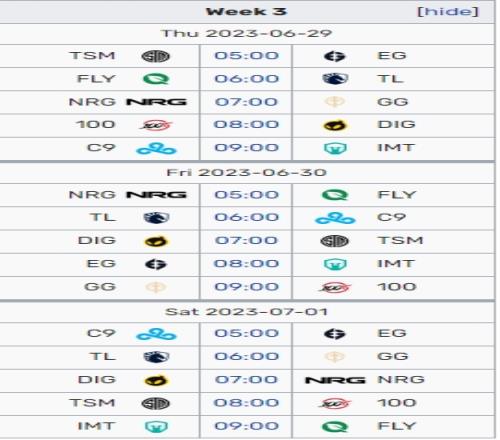Open the Saturday 08:00 TSM vs 100 time link
The height and width of the screenshot is (440, 500).
246,403
